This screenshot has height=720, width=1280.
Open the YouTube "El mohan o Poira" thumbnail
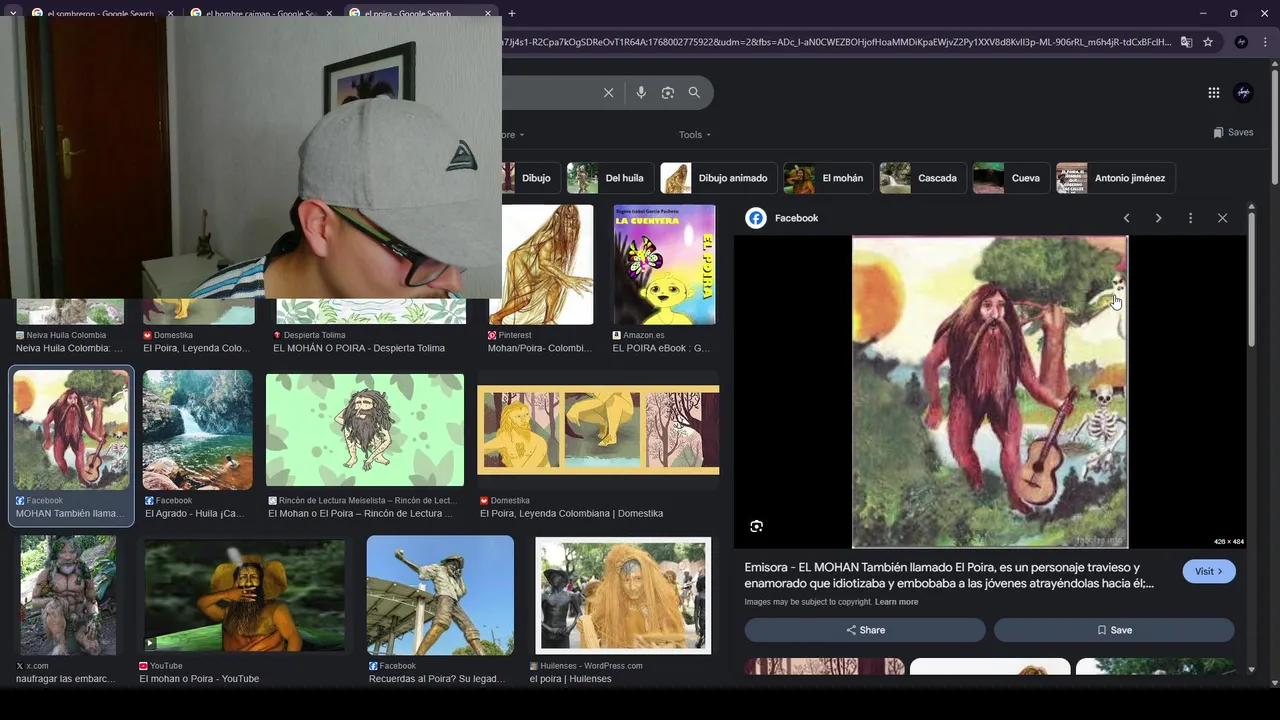click(x=245, y=595)
